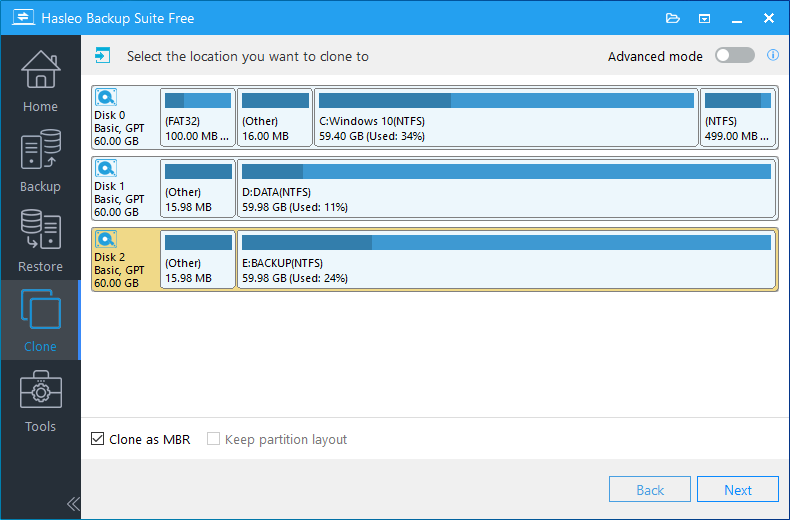Select Disk 0's 16.00 MB Other partition
This screenshot has width=790, height=520.
coord(275,117)
